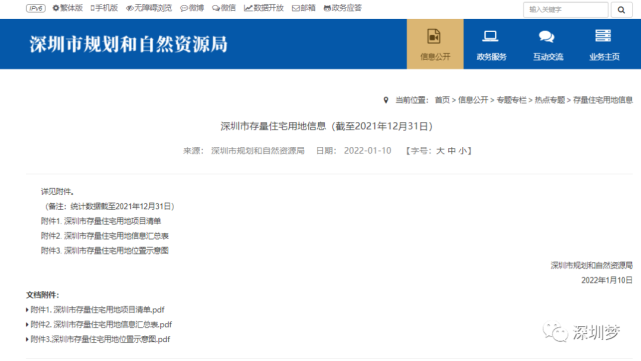Image resolution: width=641 pixels, height=361 pixels.
Task: Open the 邮箱 mailbox link
Action: click(303, 8)
